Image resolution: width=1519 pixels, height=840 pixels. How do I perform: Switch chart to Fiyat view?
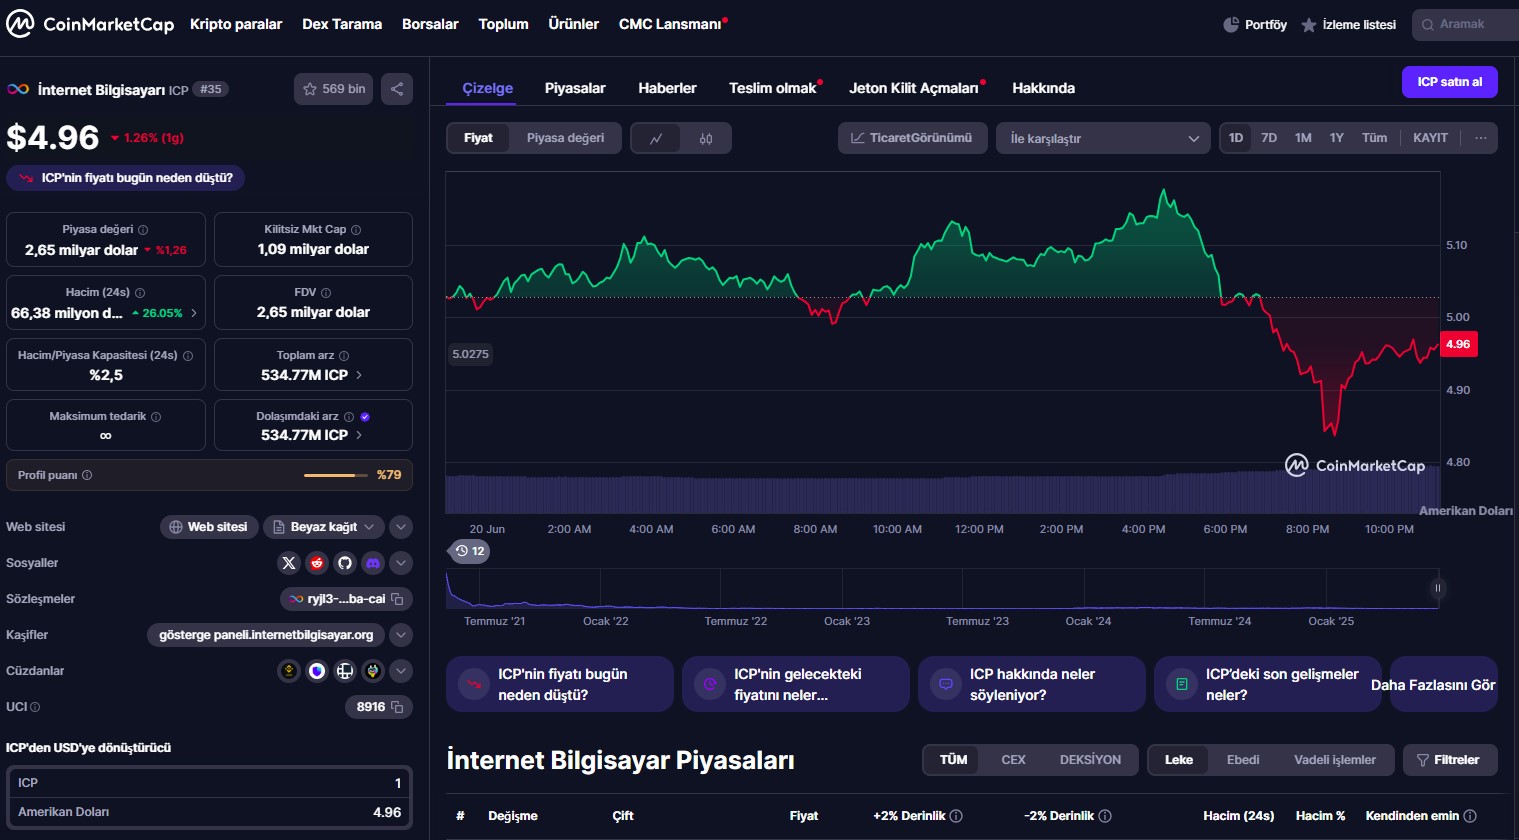point(478,138)
